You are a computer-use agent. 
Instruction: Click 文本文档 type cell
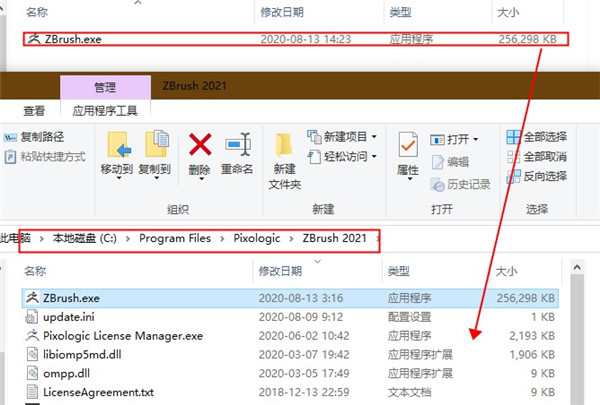(x=409, y=392)
